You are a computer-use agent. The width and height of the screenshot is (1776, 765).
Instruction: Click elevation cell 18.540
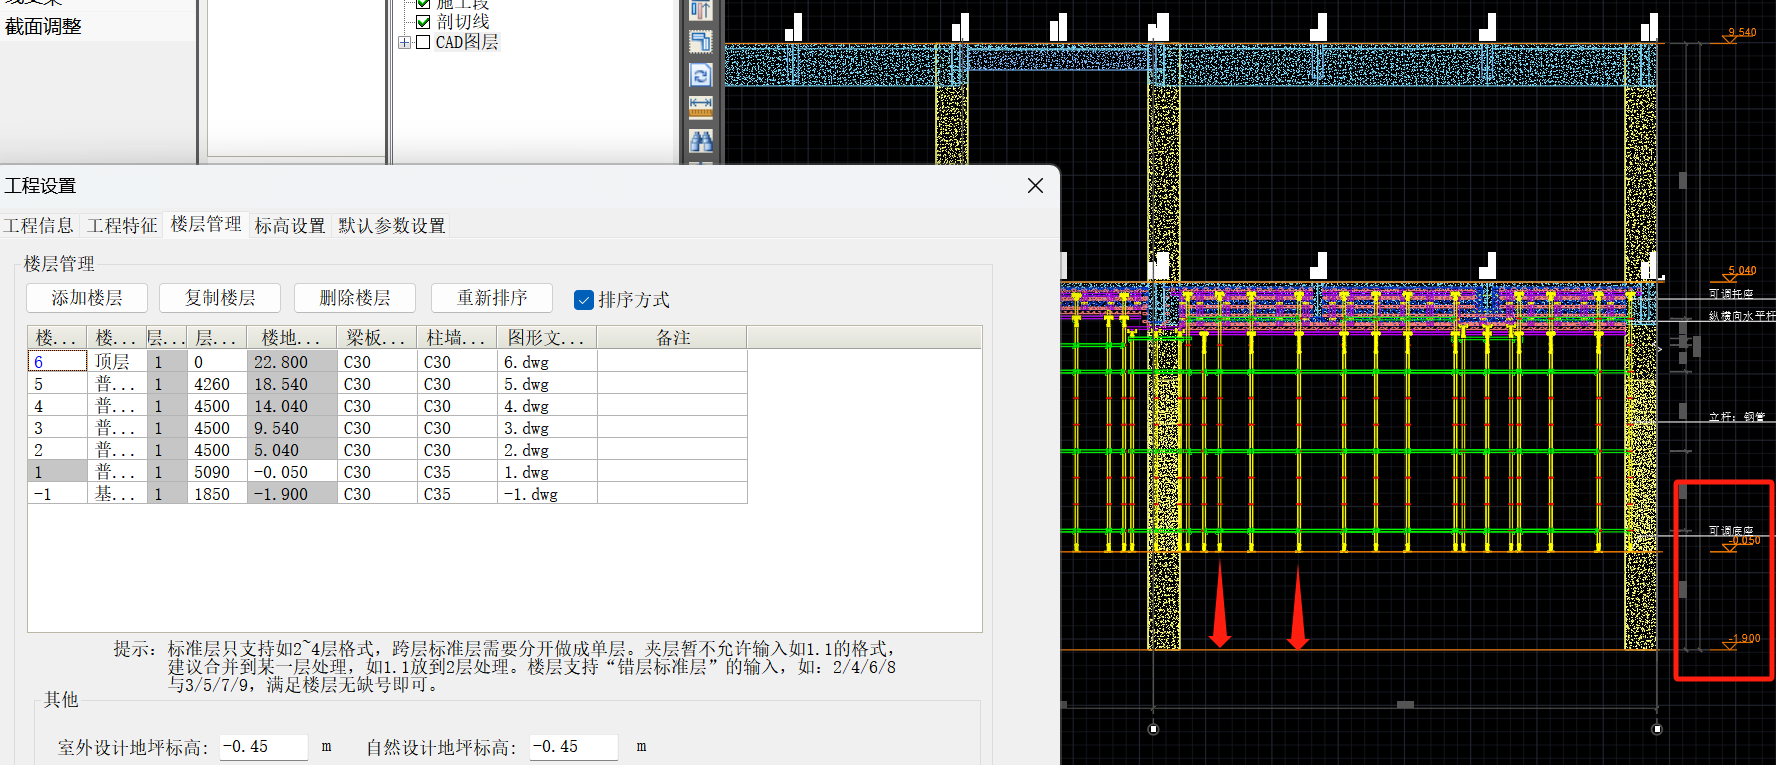click(292, 383)
